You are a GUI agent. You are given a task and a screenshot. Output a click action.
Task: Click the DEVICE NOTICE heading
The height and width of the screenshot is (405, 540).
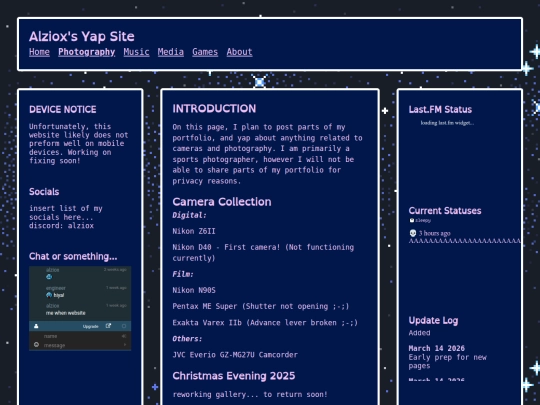[x=63, y=110]
